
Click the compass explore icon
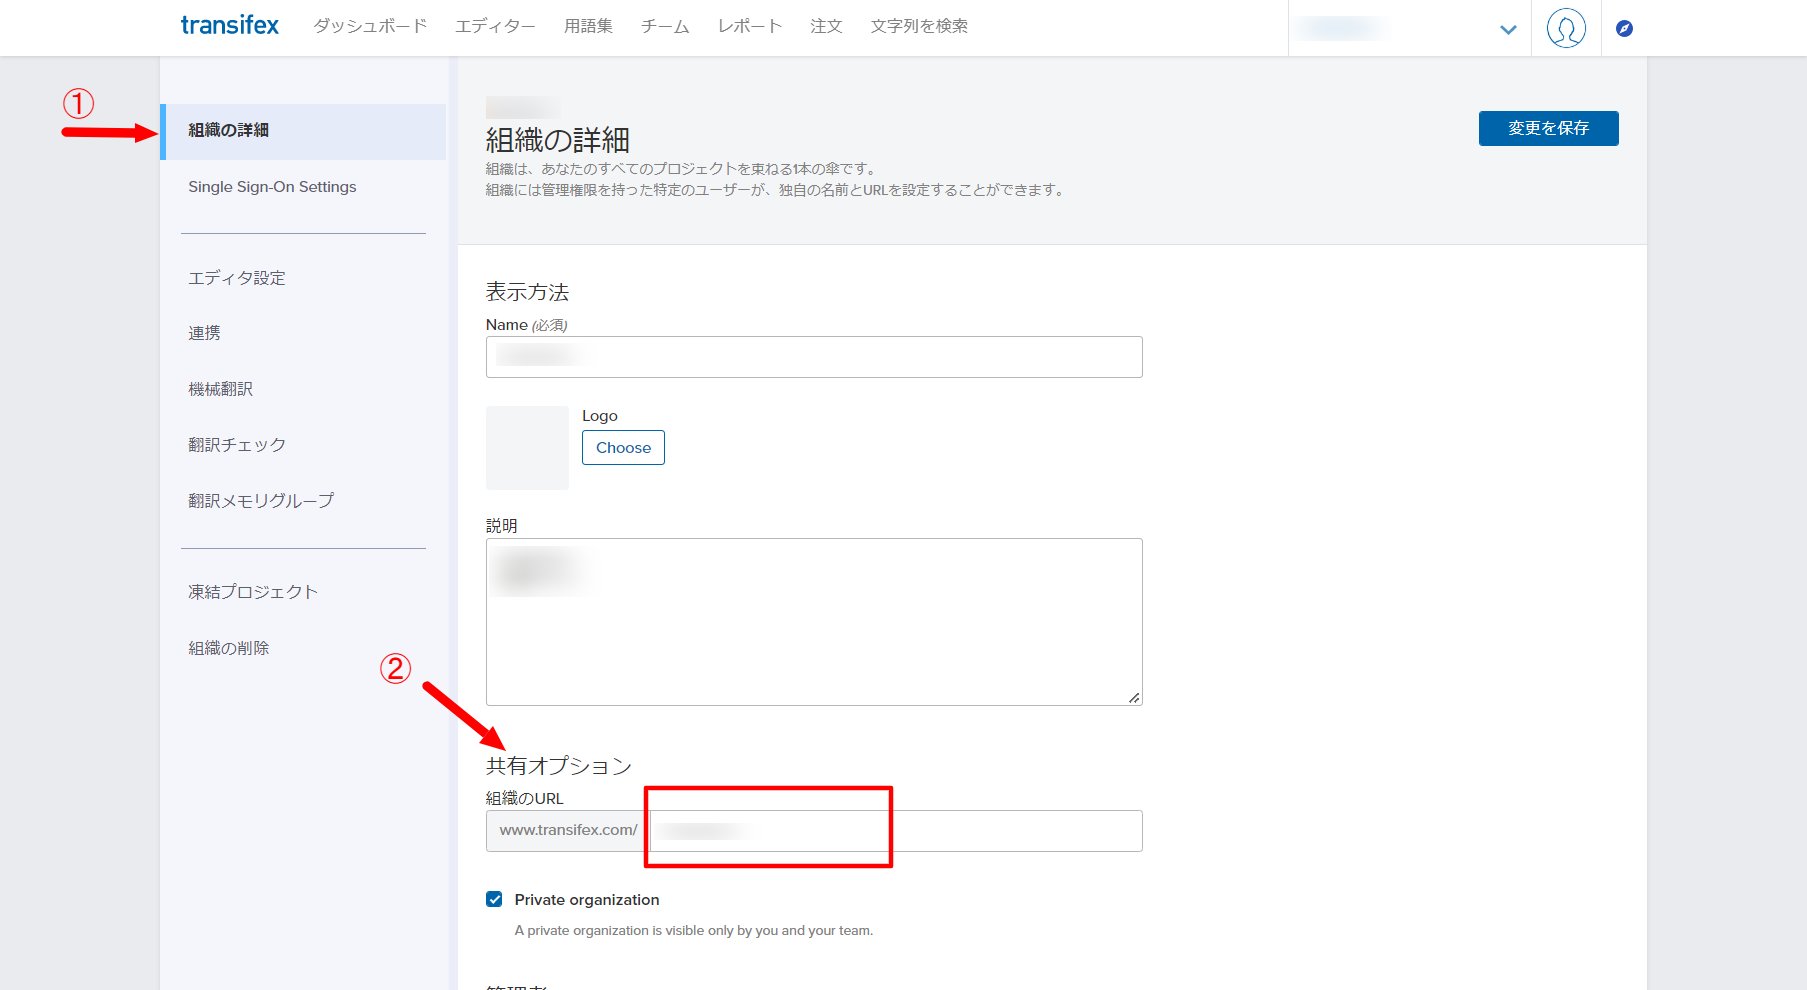coord(1624,29)
